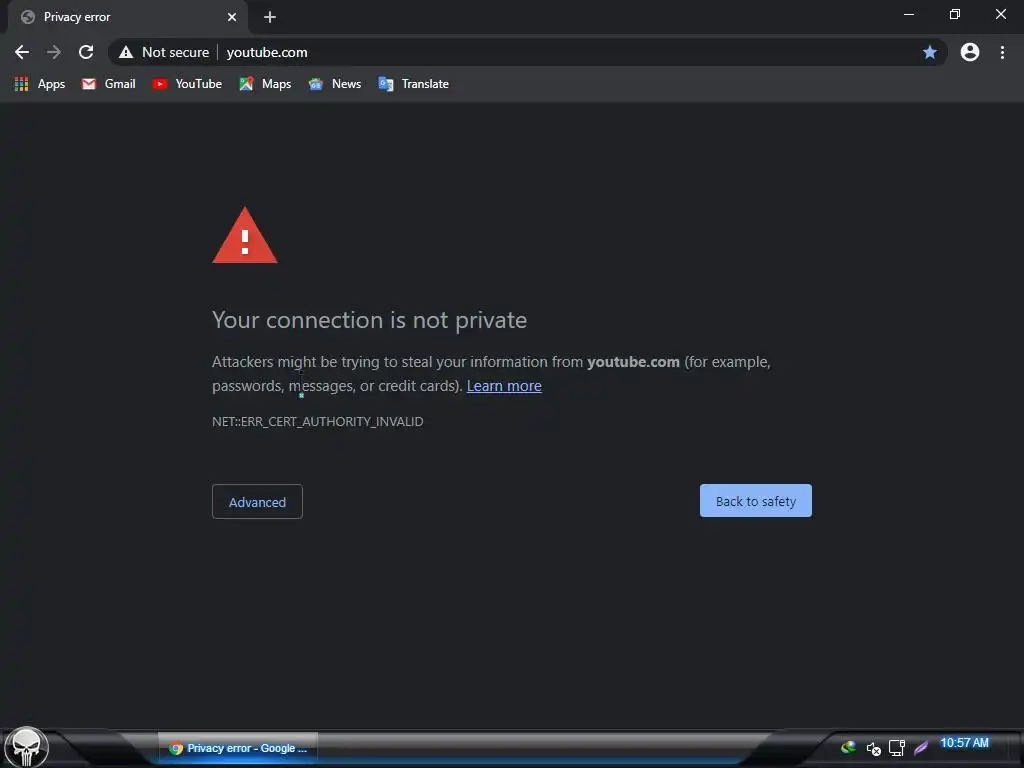Open the Apps bookmark shortcut
Viewport: 1024px width, 768px height.
pyautogui.click(x=40, y=84)
